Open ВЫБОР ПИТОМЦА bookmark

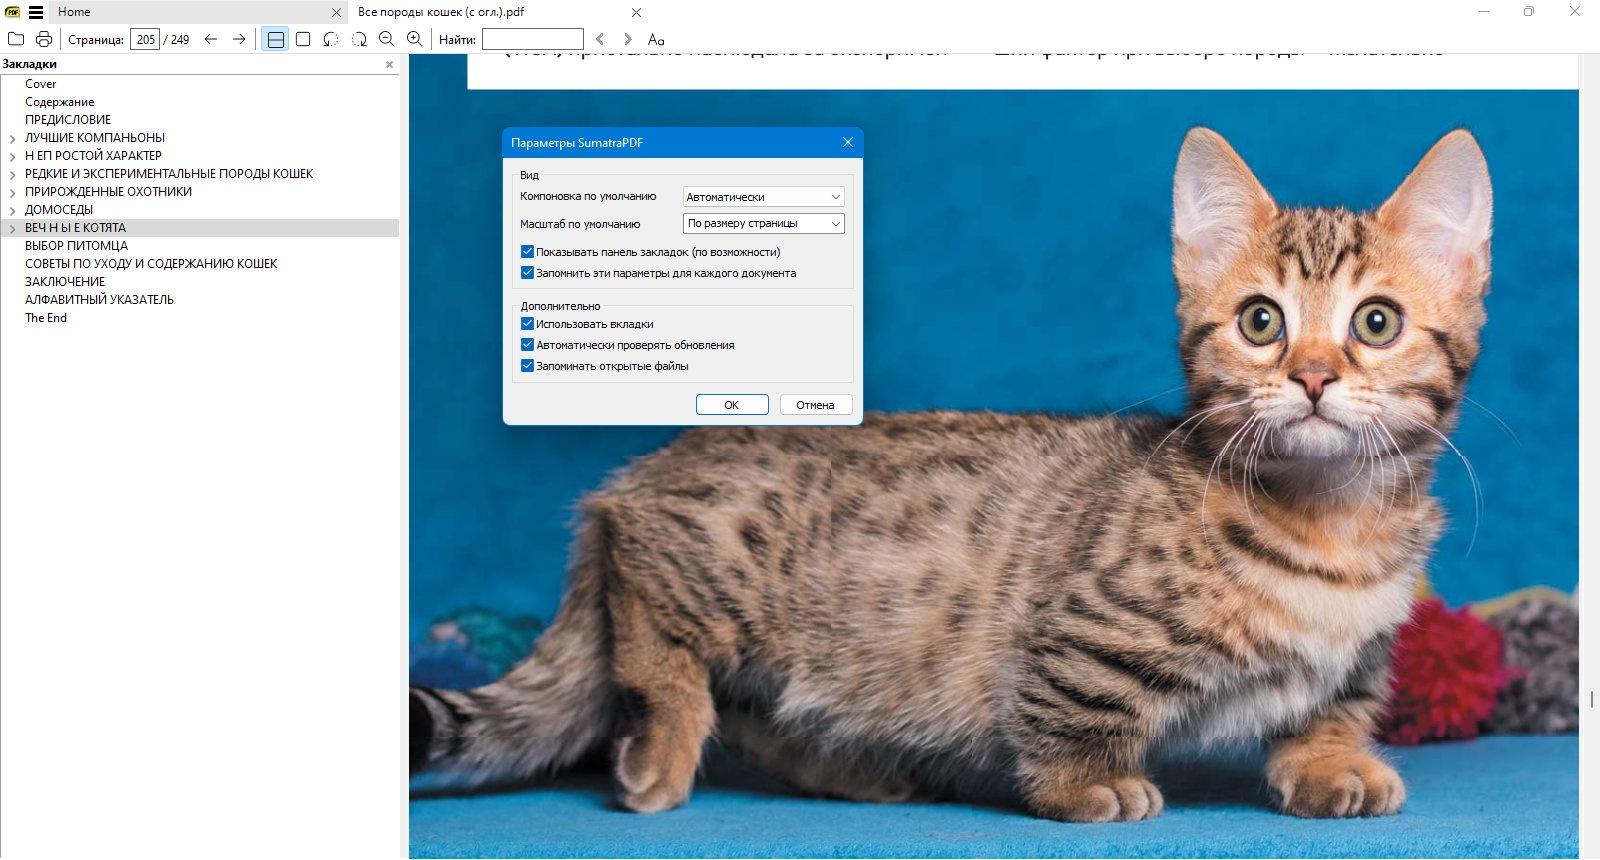(x=77, y=246)
